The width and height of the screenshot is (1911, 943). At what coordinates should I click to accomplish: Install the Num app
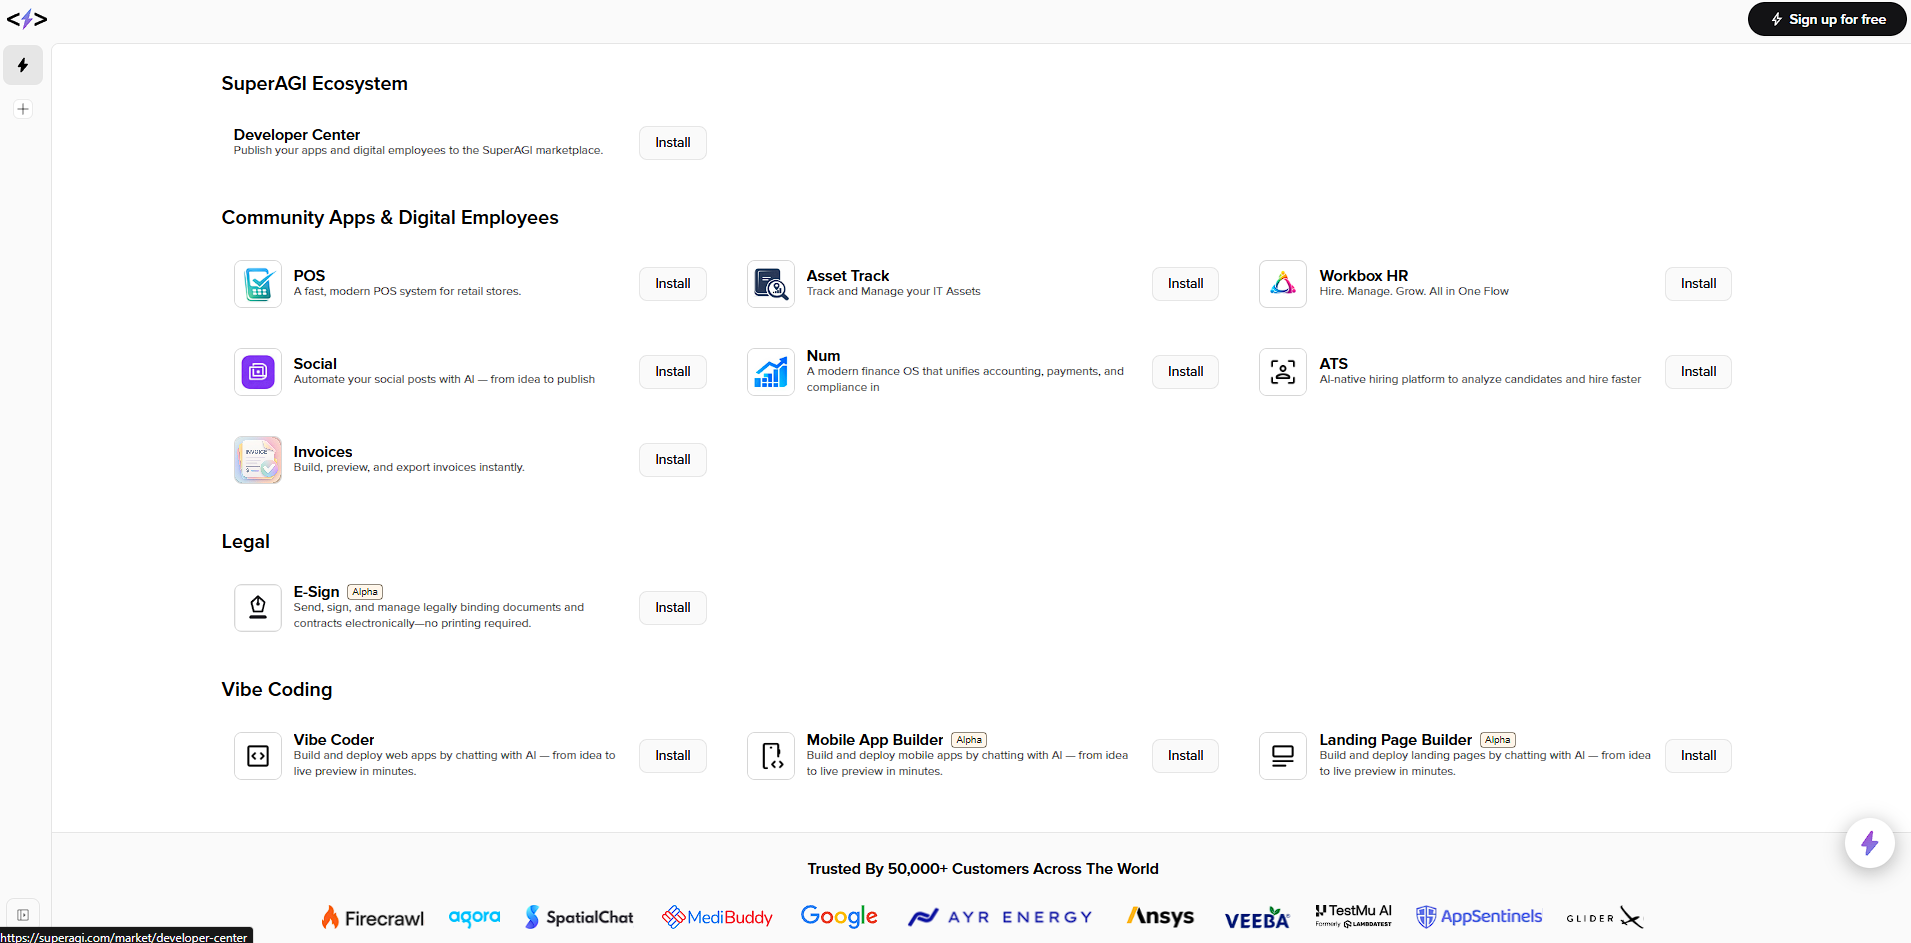[1186, 372]
